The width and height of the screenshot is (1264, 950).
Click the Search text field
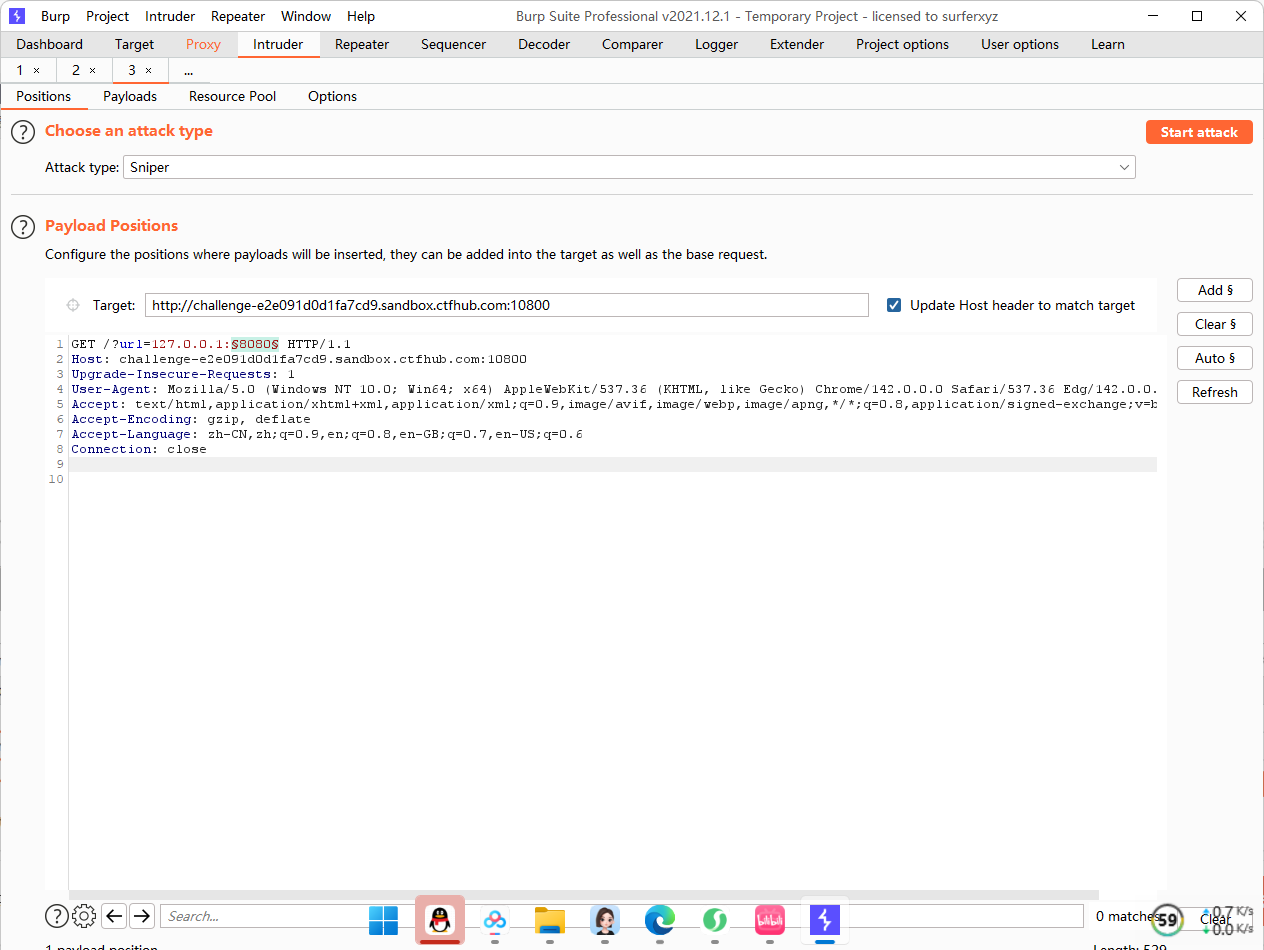(x=621, y=916)
